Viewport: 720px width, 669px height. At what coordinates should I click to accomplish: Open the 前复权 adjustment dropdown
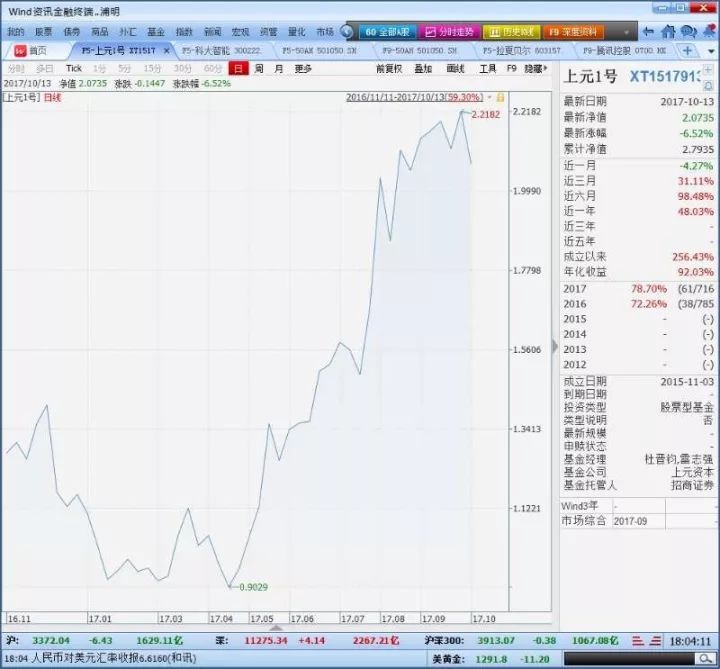pyautogui.click(x=389, y=69)
